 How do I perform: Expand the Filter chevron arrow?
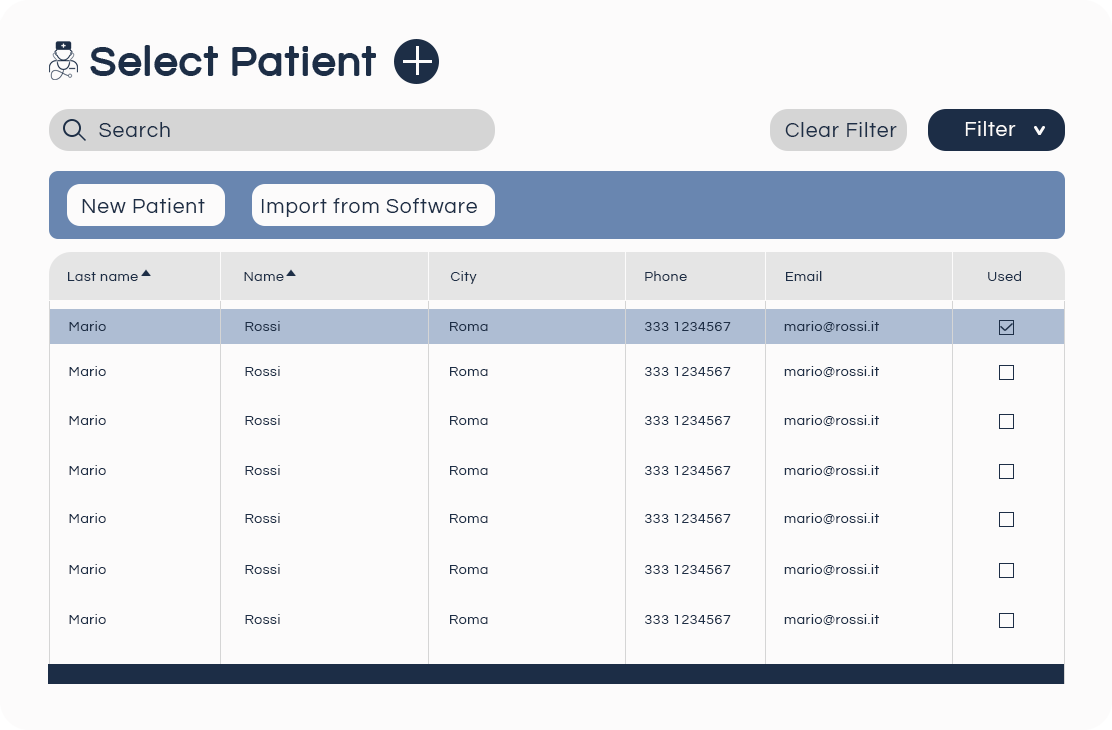coord(1039,131)
